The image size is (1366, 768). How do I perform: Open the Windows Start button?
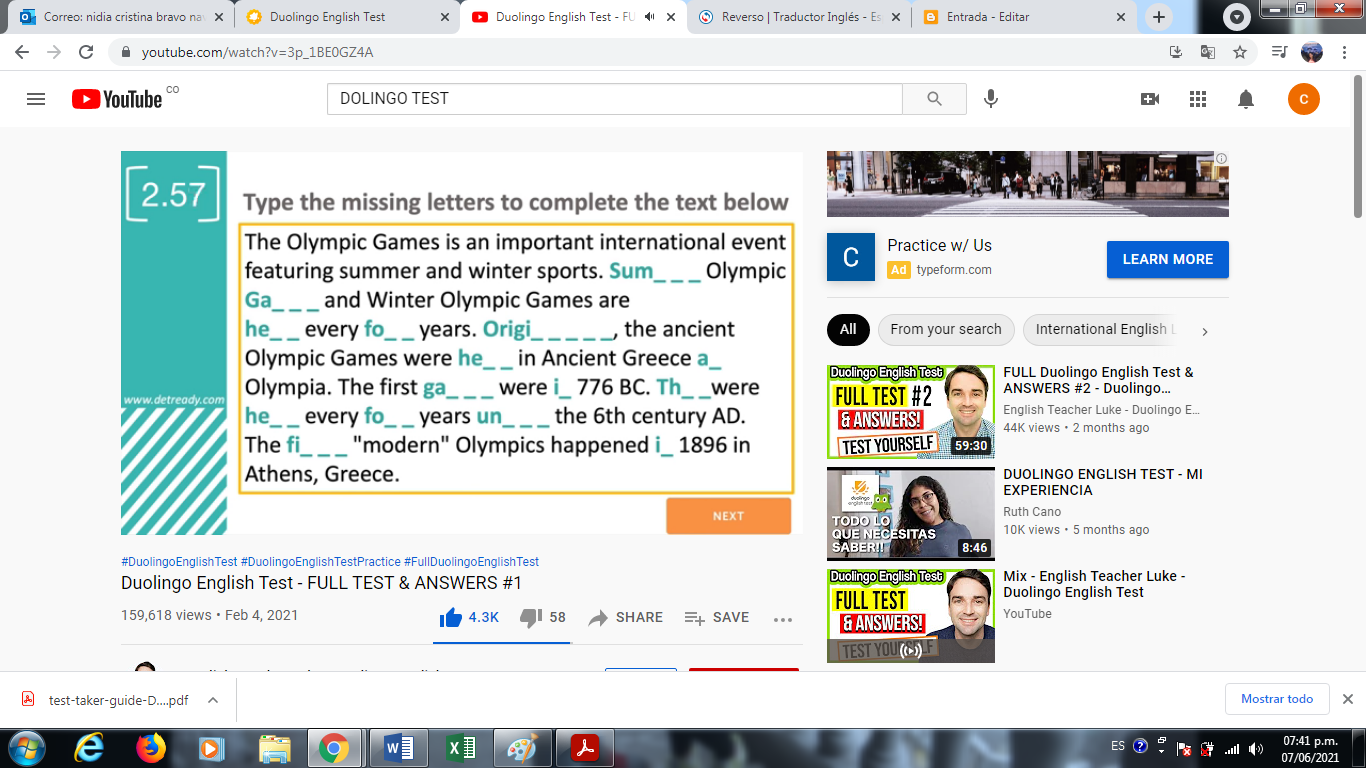[x=24, y=748]
